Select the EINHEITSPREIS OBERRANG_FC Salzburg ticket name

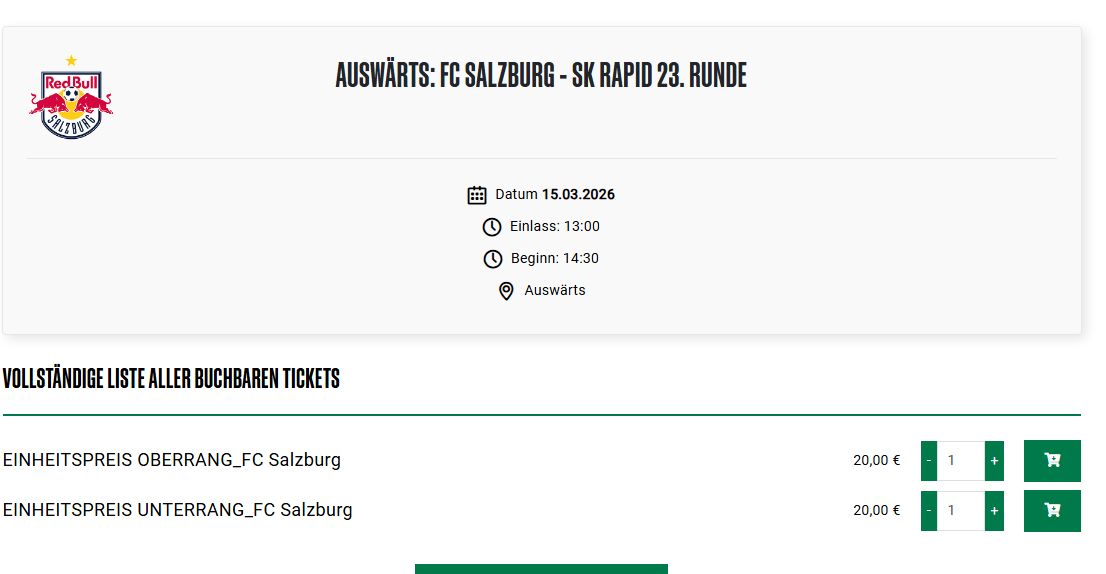tap(172, 460)
